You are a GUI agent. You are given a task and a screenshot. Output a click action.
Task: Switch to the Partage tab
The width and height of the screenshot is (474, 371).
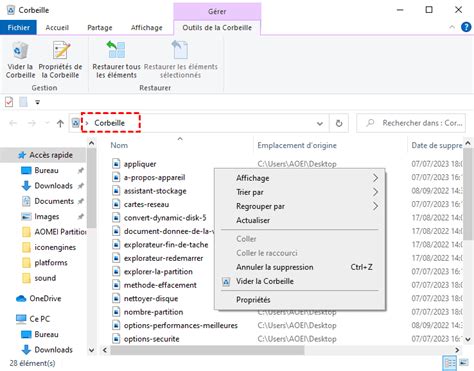[100, 28]
